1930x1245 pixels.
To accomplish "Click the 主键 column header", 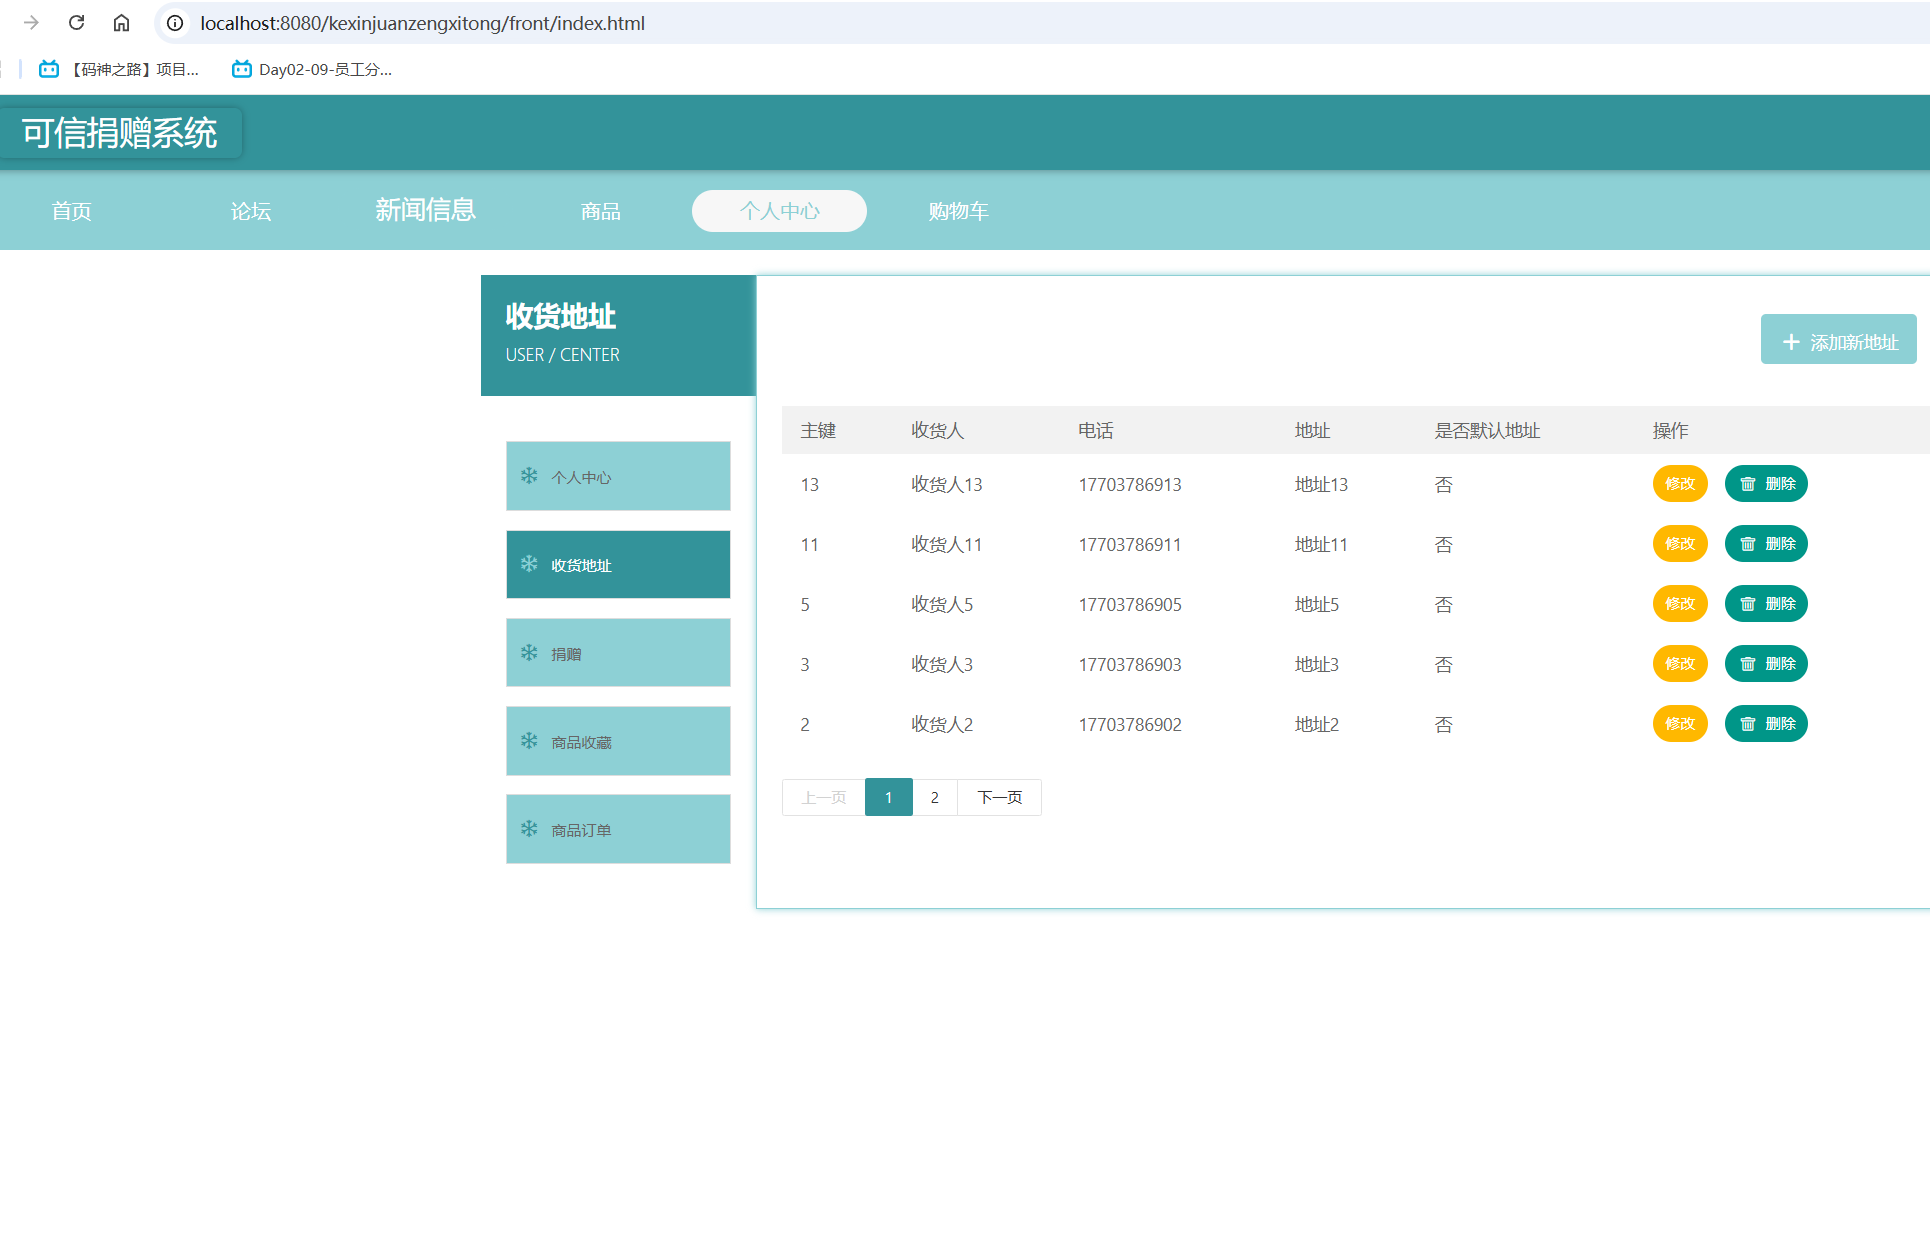I will (x=818, y=430).
